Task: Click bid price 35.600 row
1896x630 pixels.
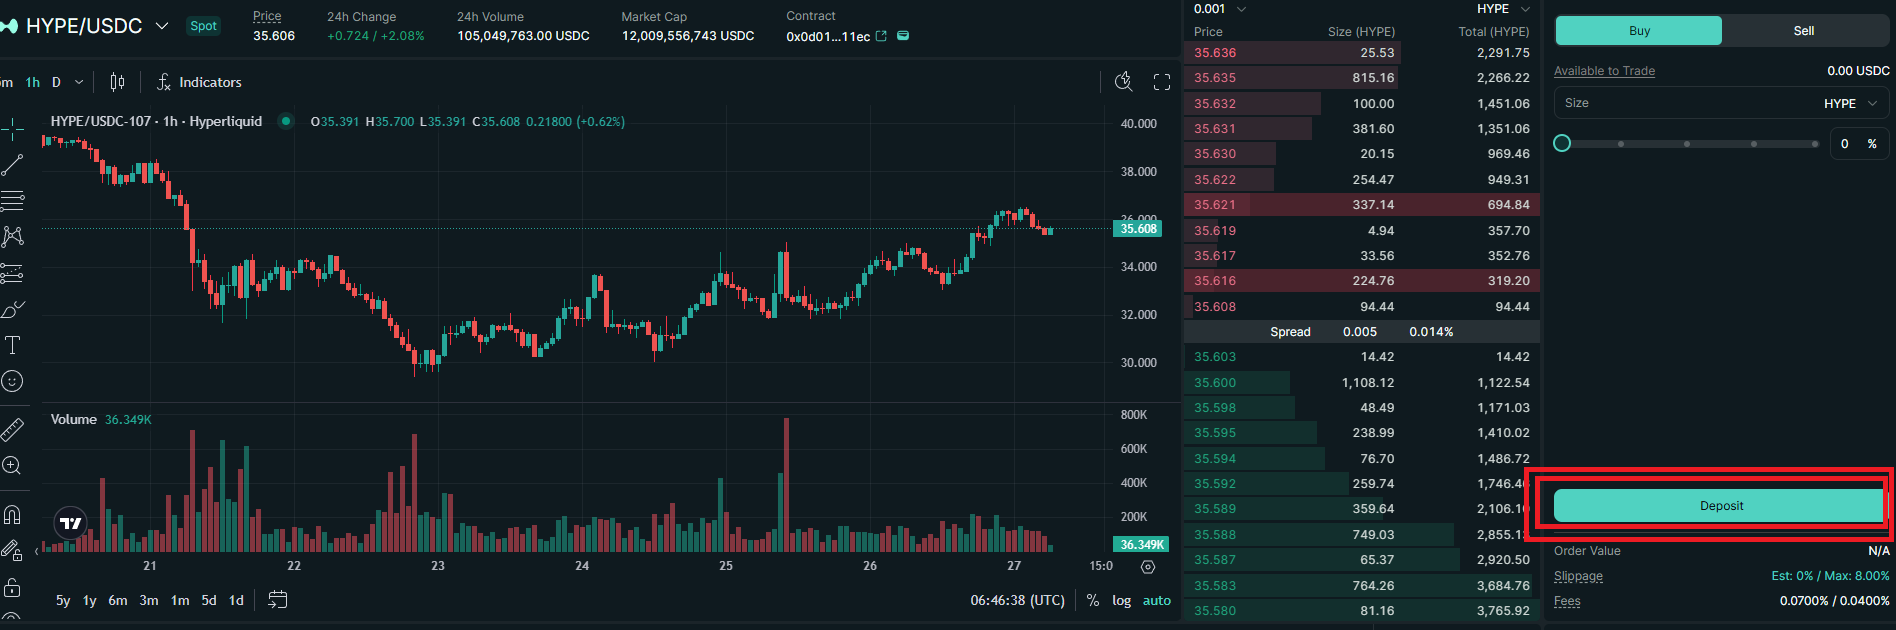Action: [x=1362, y=383]
